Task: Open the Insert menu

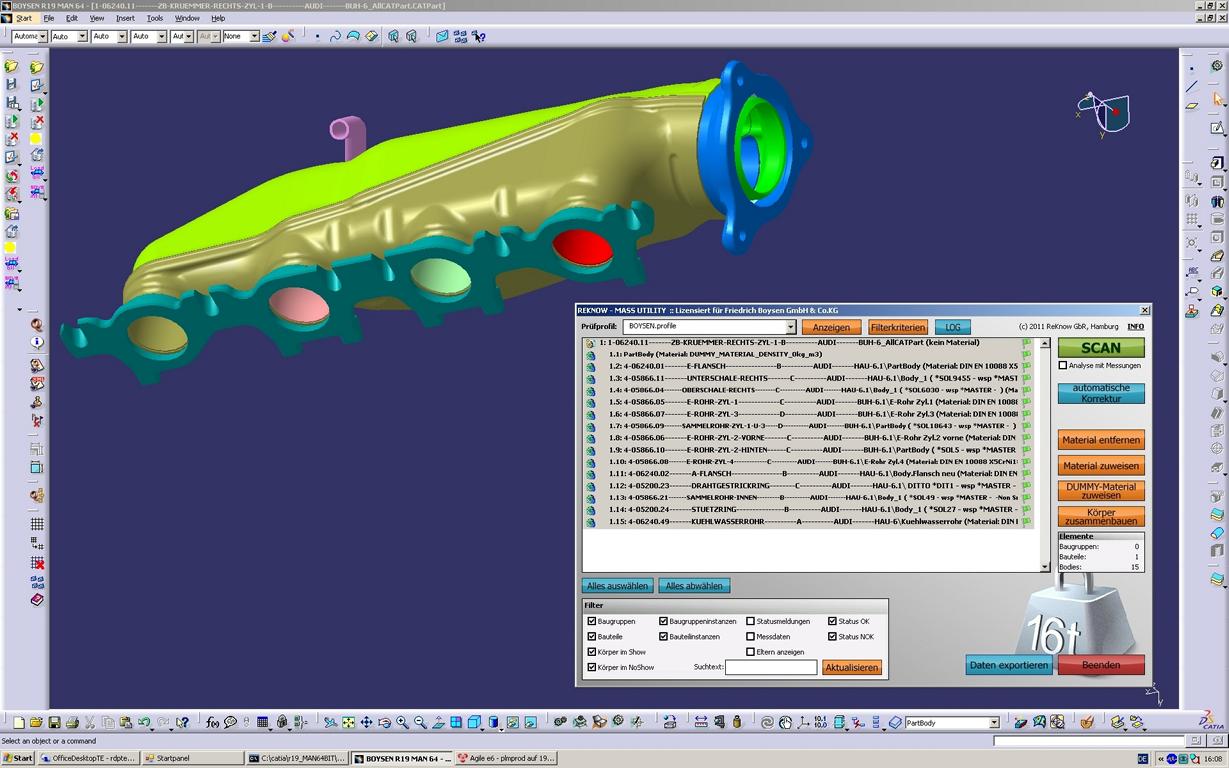Action: (x=125, y=18)
